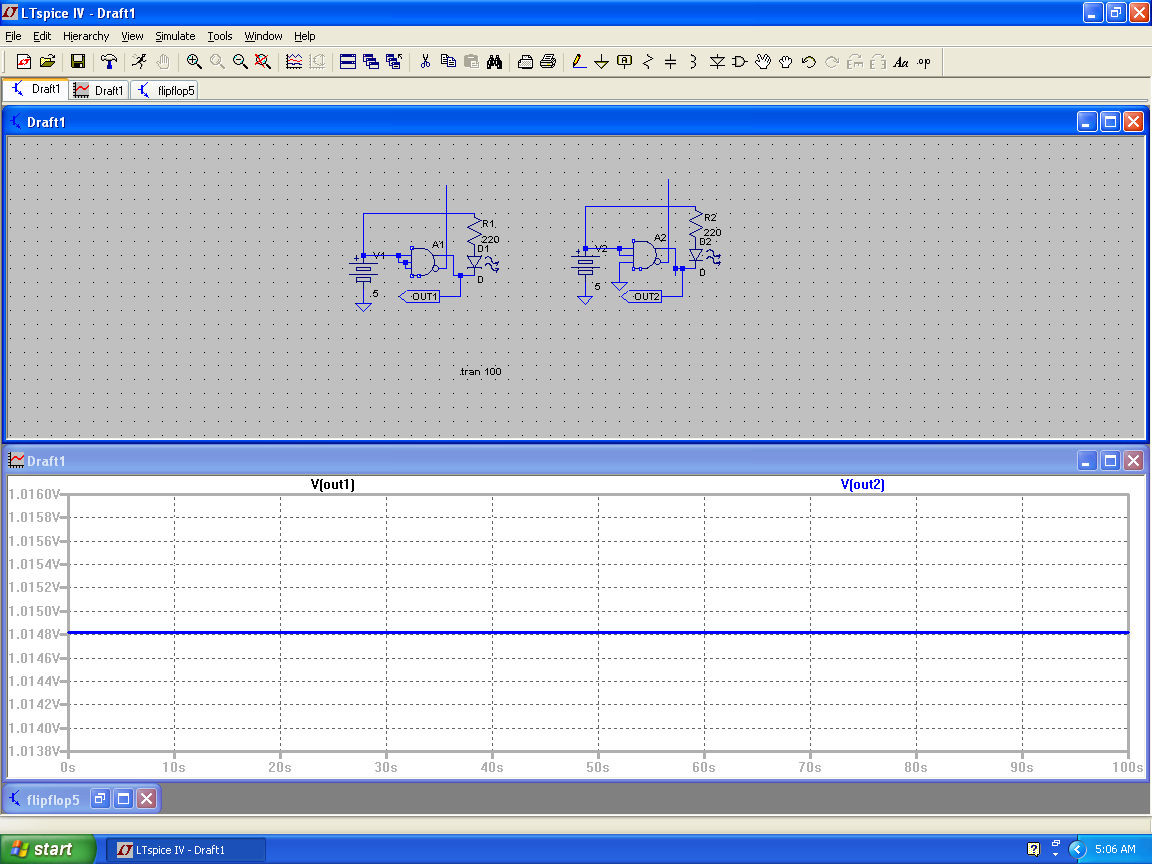This screenshot has width=1152, height=864.
Task: Open the Hierarchy menu
Action: pyautogui.click(x=86, y=36)
